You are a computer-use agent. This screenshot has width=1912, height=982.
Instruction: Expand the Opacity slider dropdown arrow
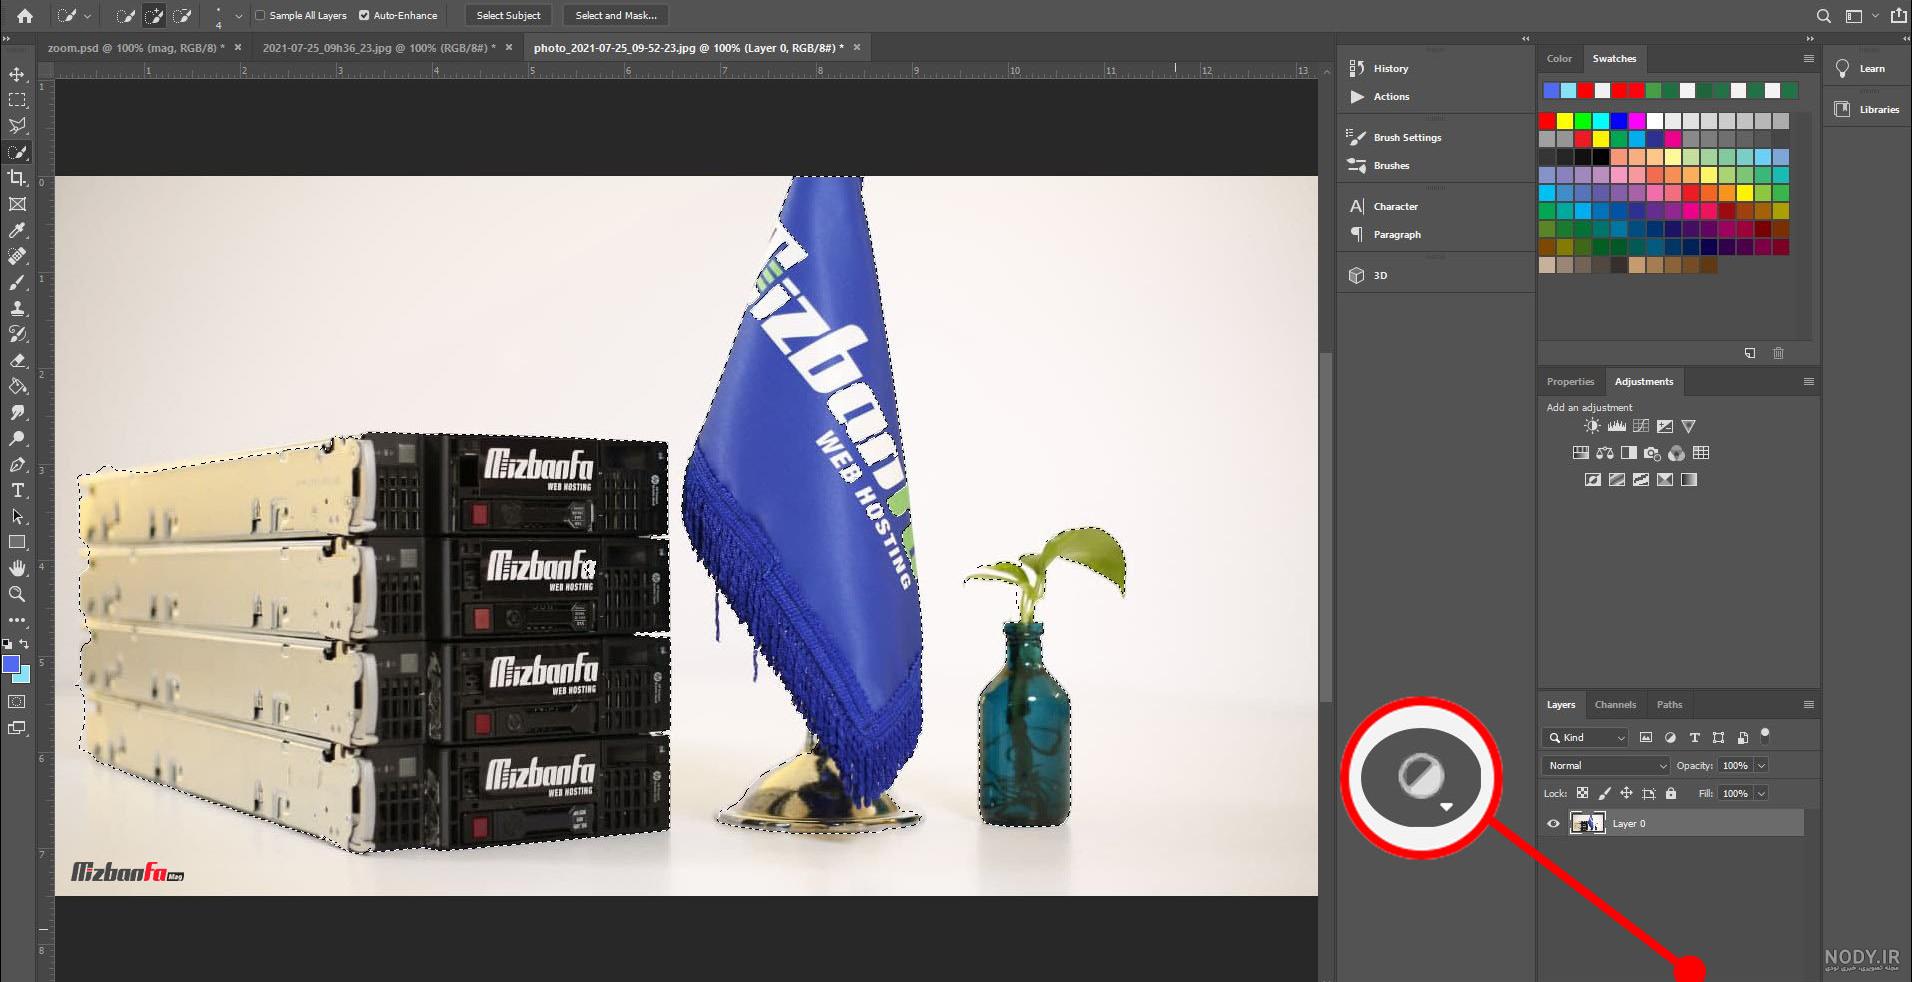point(1761,765)
